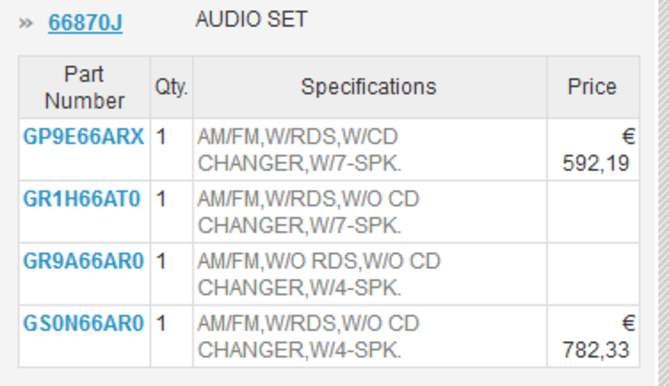
Task: Click the AUDIO SET heading text
Action: coord(251,20)
